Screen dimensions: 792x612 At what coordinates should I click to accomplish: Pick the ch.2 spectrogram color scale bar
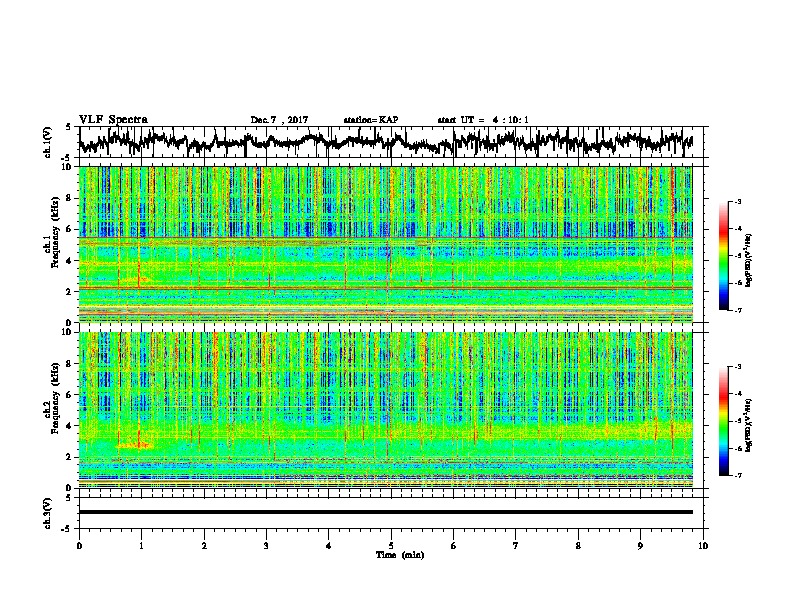pos(723,421)
